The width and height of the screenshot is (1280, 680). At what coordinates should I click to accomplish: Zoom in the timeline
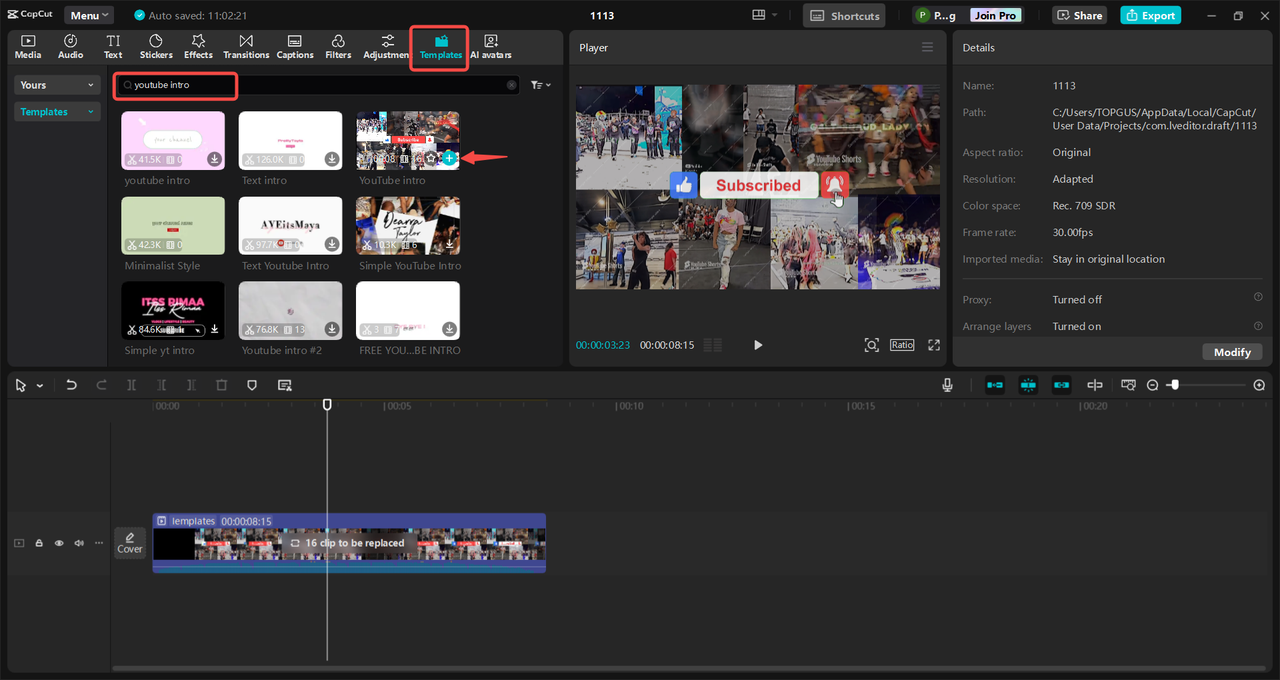pyautogui.click(x=1259, y=385)
